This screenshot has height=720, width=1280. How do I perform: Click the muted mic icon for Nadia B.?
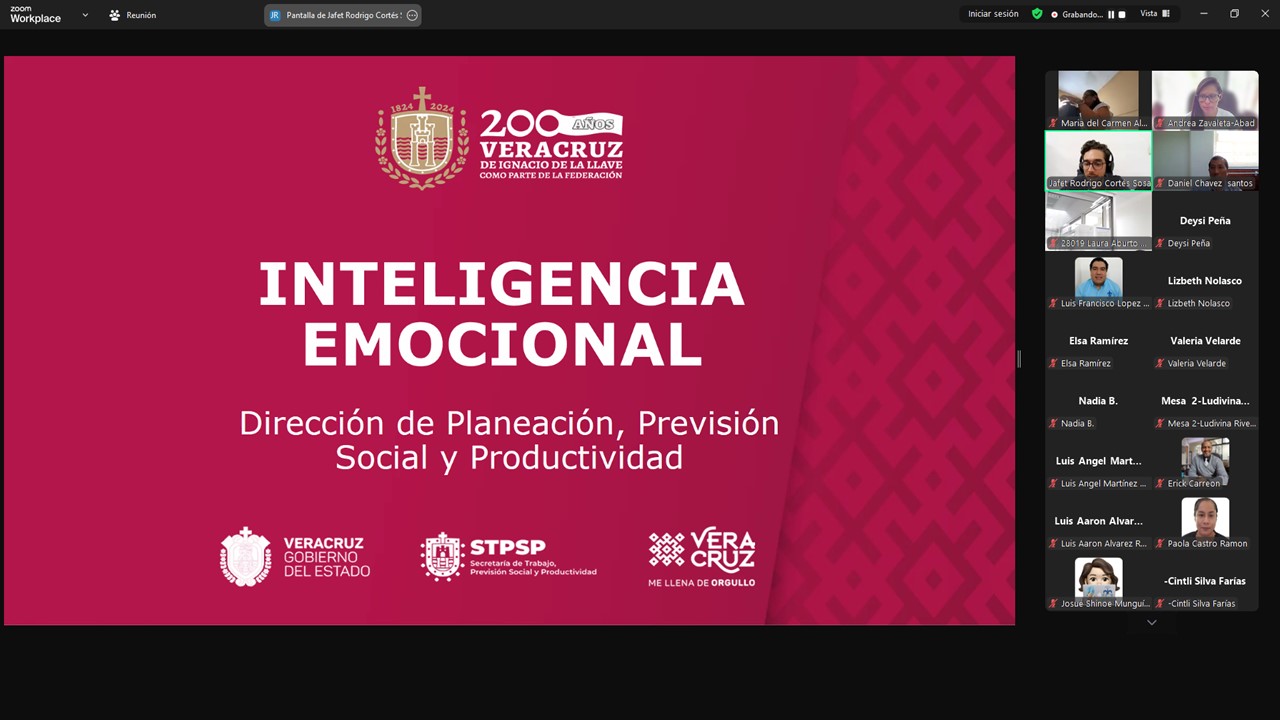click(1053, 423)
